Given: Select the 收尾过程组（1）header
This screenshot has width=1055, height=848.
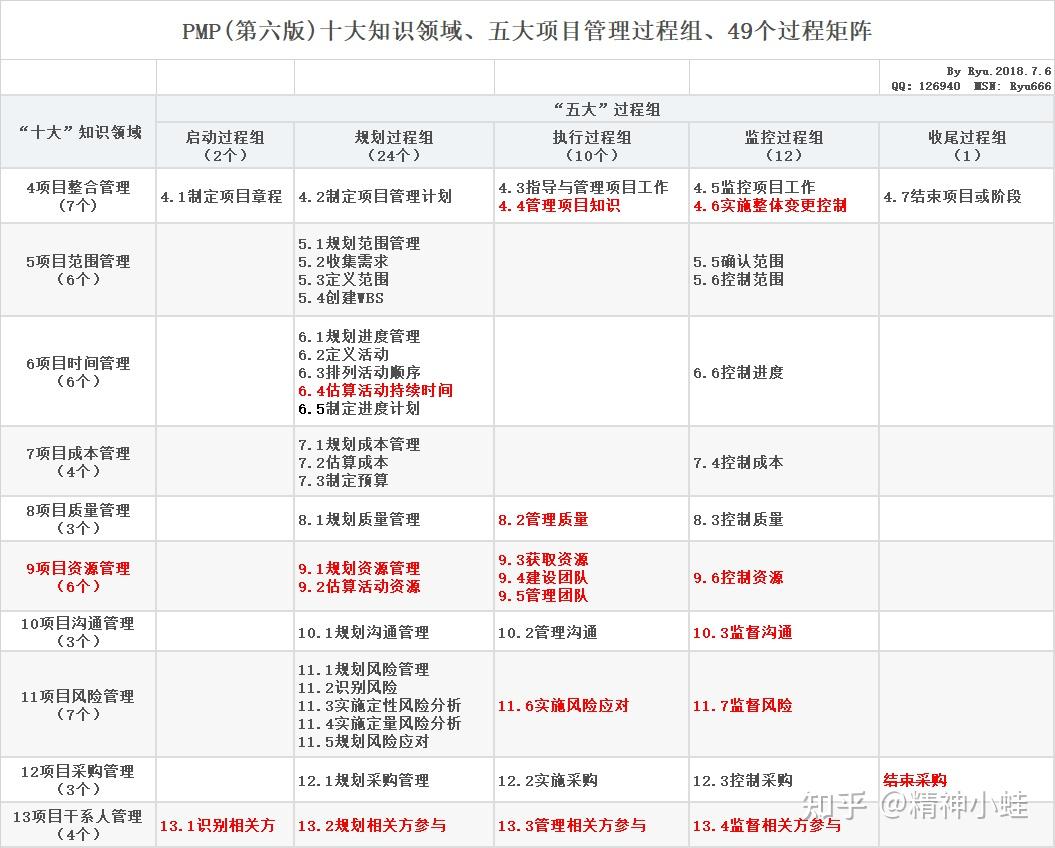Looking at the screenshot, I should pyautogui.click(x=965, y=145).
